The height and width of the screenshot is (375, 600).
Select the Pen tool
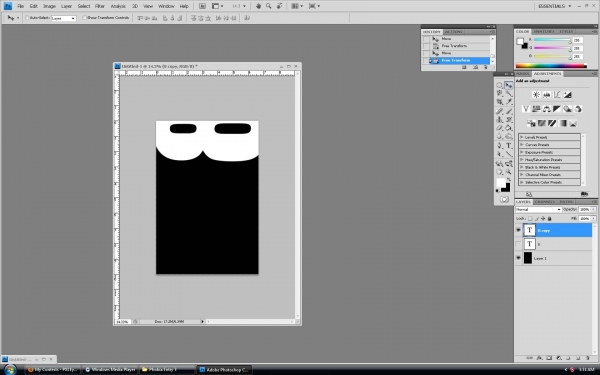click(499, 145)
